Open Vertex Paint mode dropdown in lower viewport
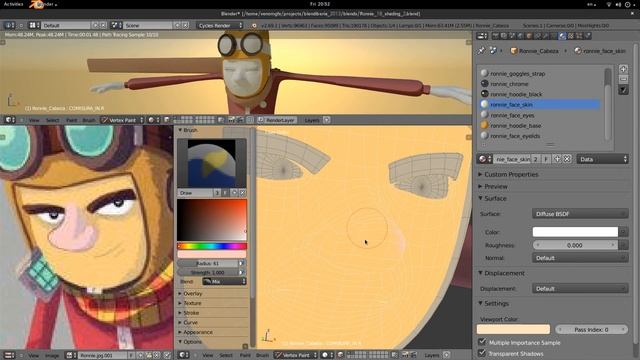 (x=296, y=355)
